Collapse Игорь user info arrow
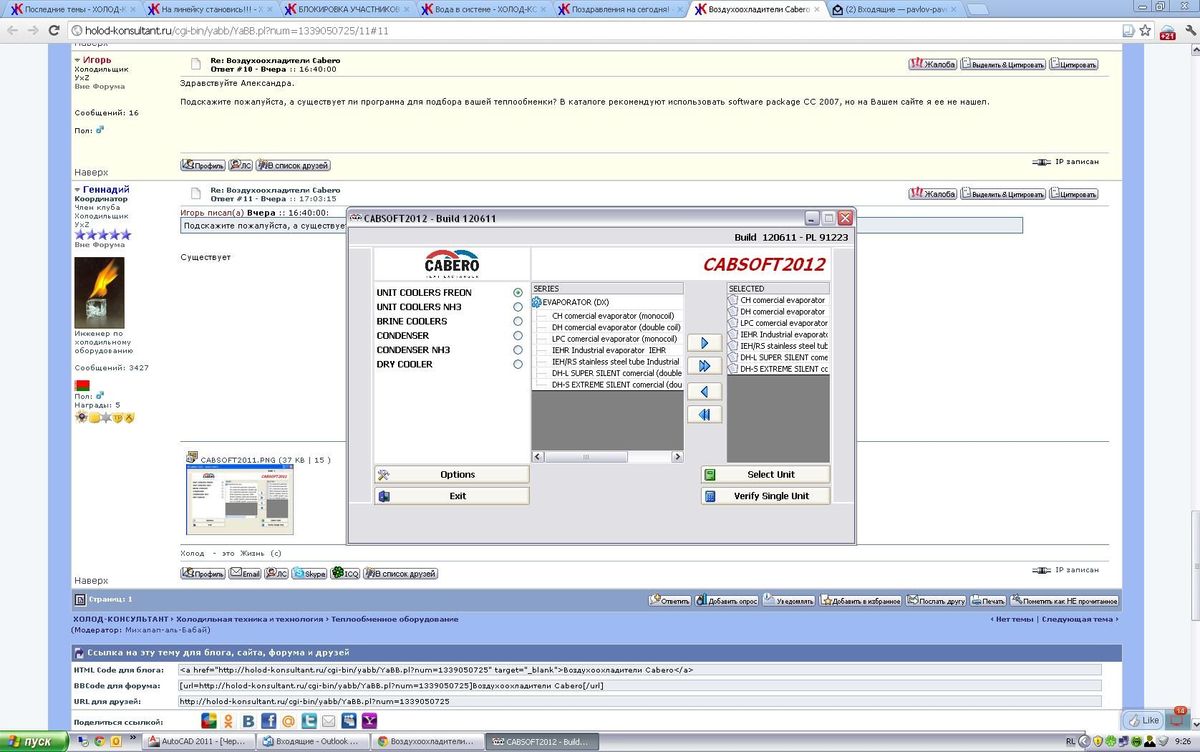 [78, 60]
